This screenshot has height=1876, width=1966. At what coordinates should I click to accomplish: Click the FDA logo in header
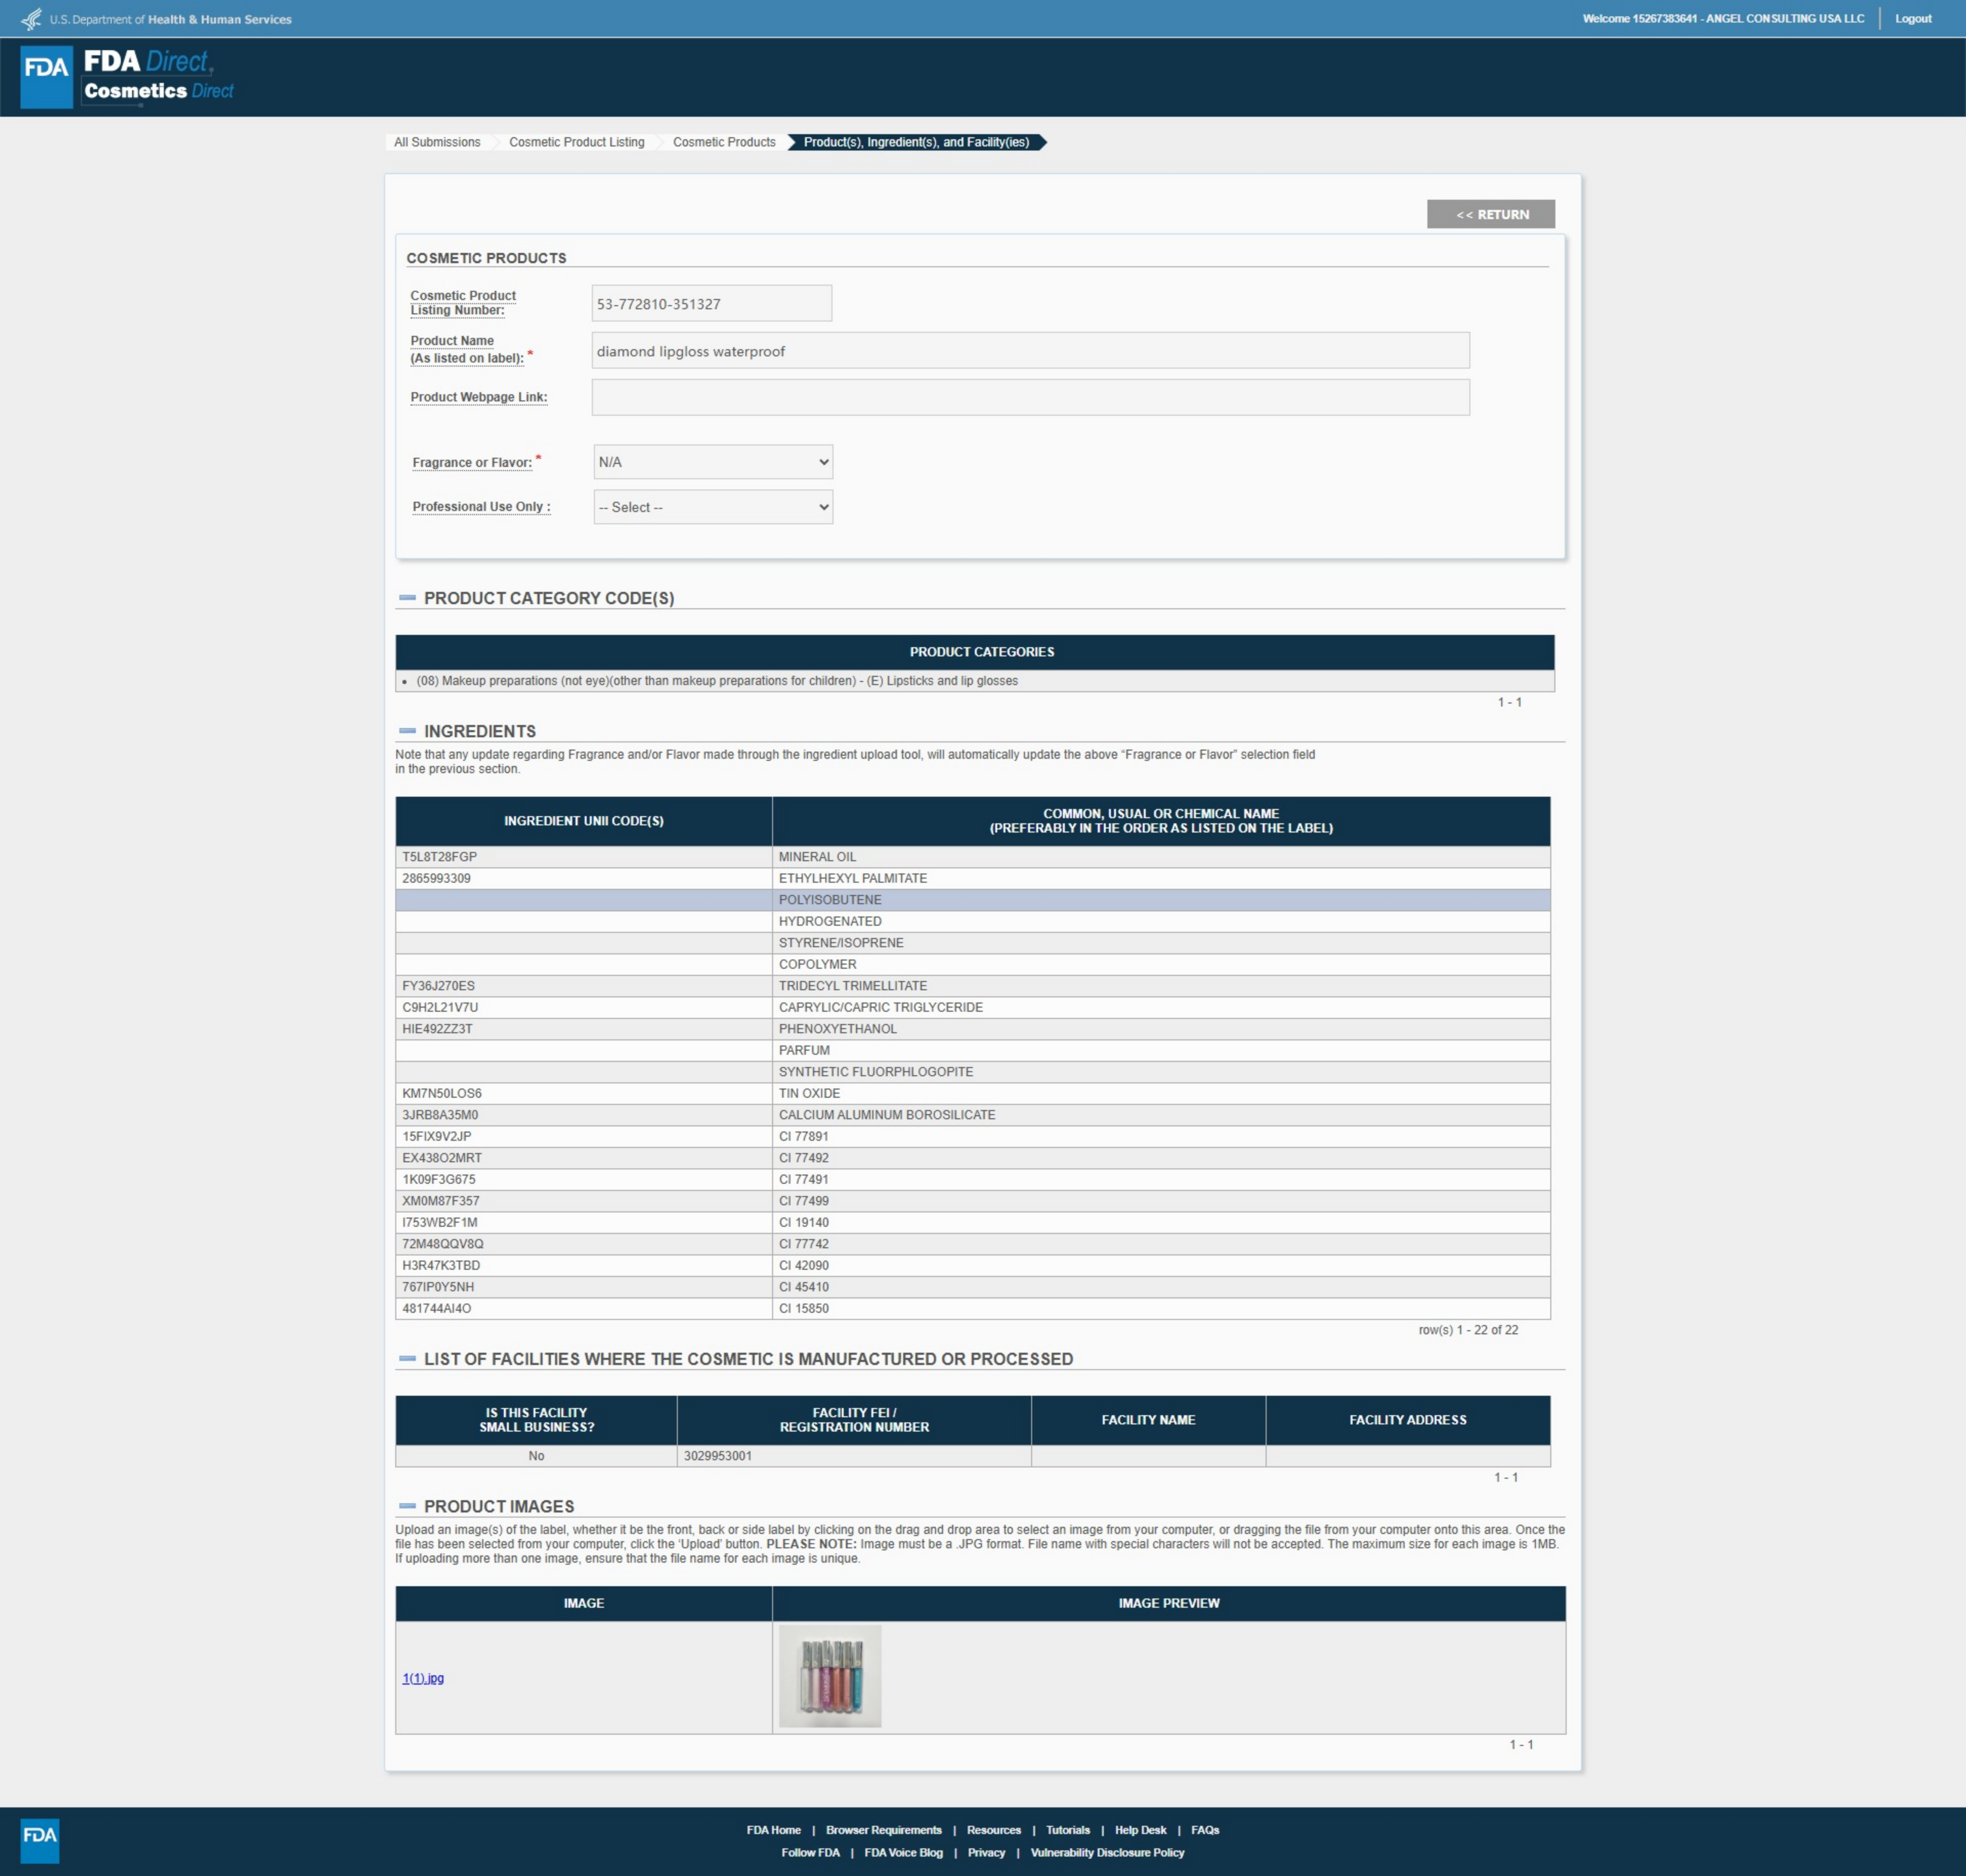(x=47, y=76)
